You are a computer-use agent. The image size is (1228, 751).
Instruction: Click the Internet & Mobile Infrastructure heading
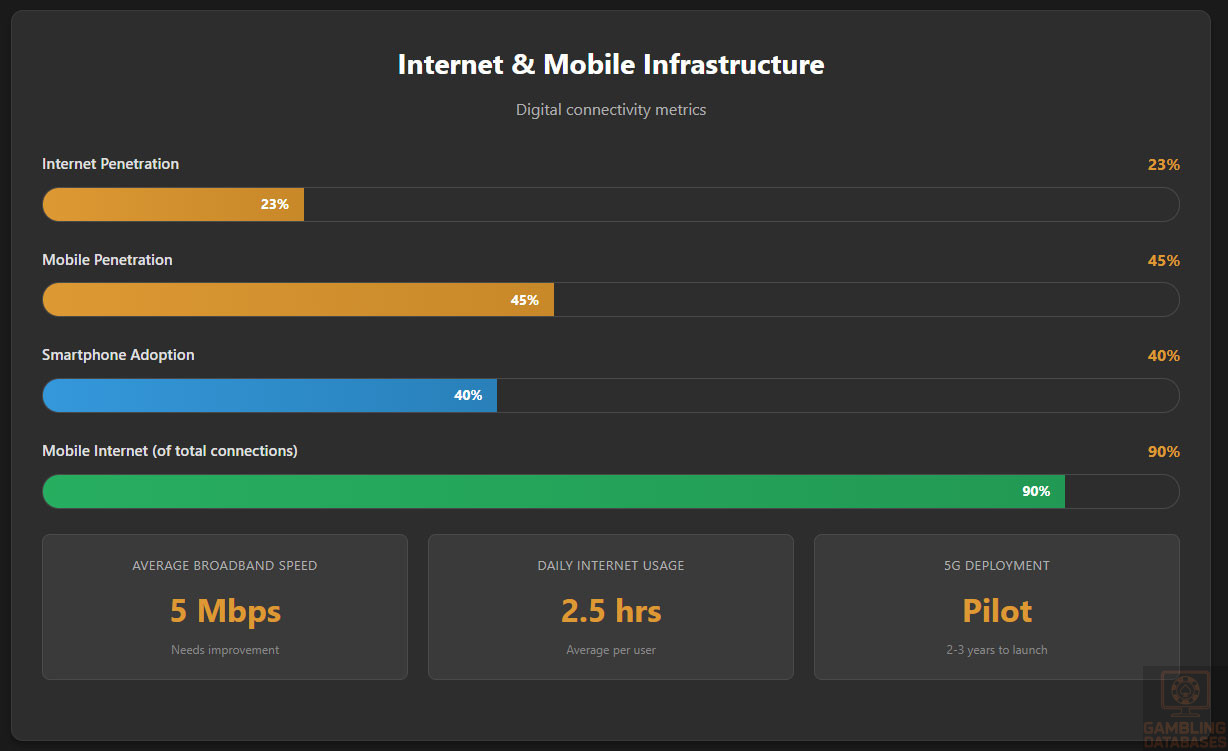point(611,64)
